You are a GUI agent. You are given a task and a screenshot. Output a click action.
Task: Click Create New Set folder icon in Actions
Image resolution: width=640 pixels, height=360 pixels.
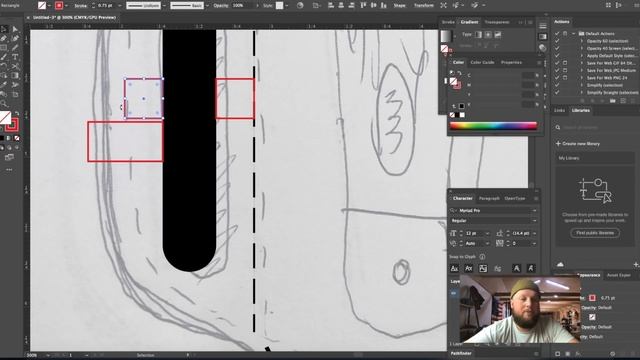[612, 100]
